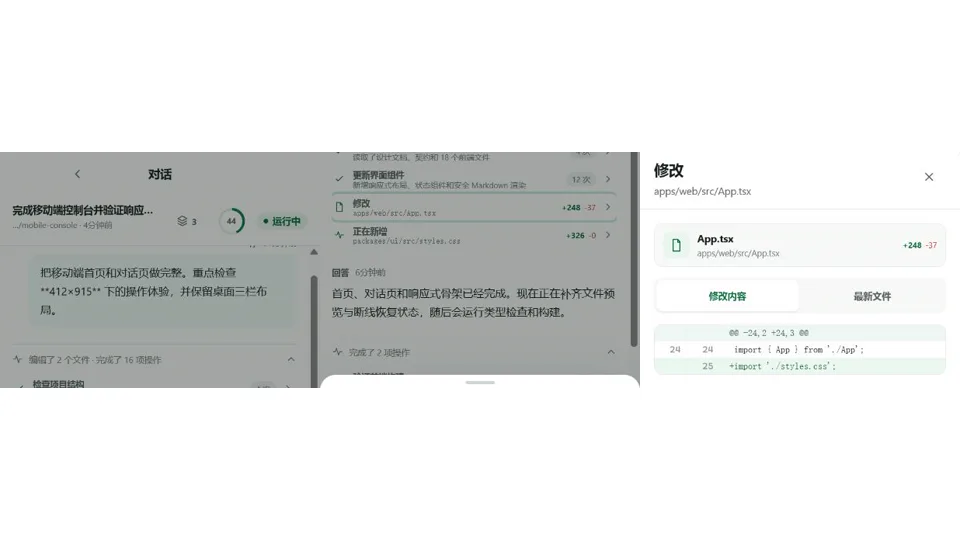
Task: Click the 12 次 count badge
Action: (580, 179)
